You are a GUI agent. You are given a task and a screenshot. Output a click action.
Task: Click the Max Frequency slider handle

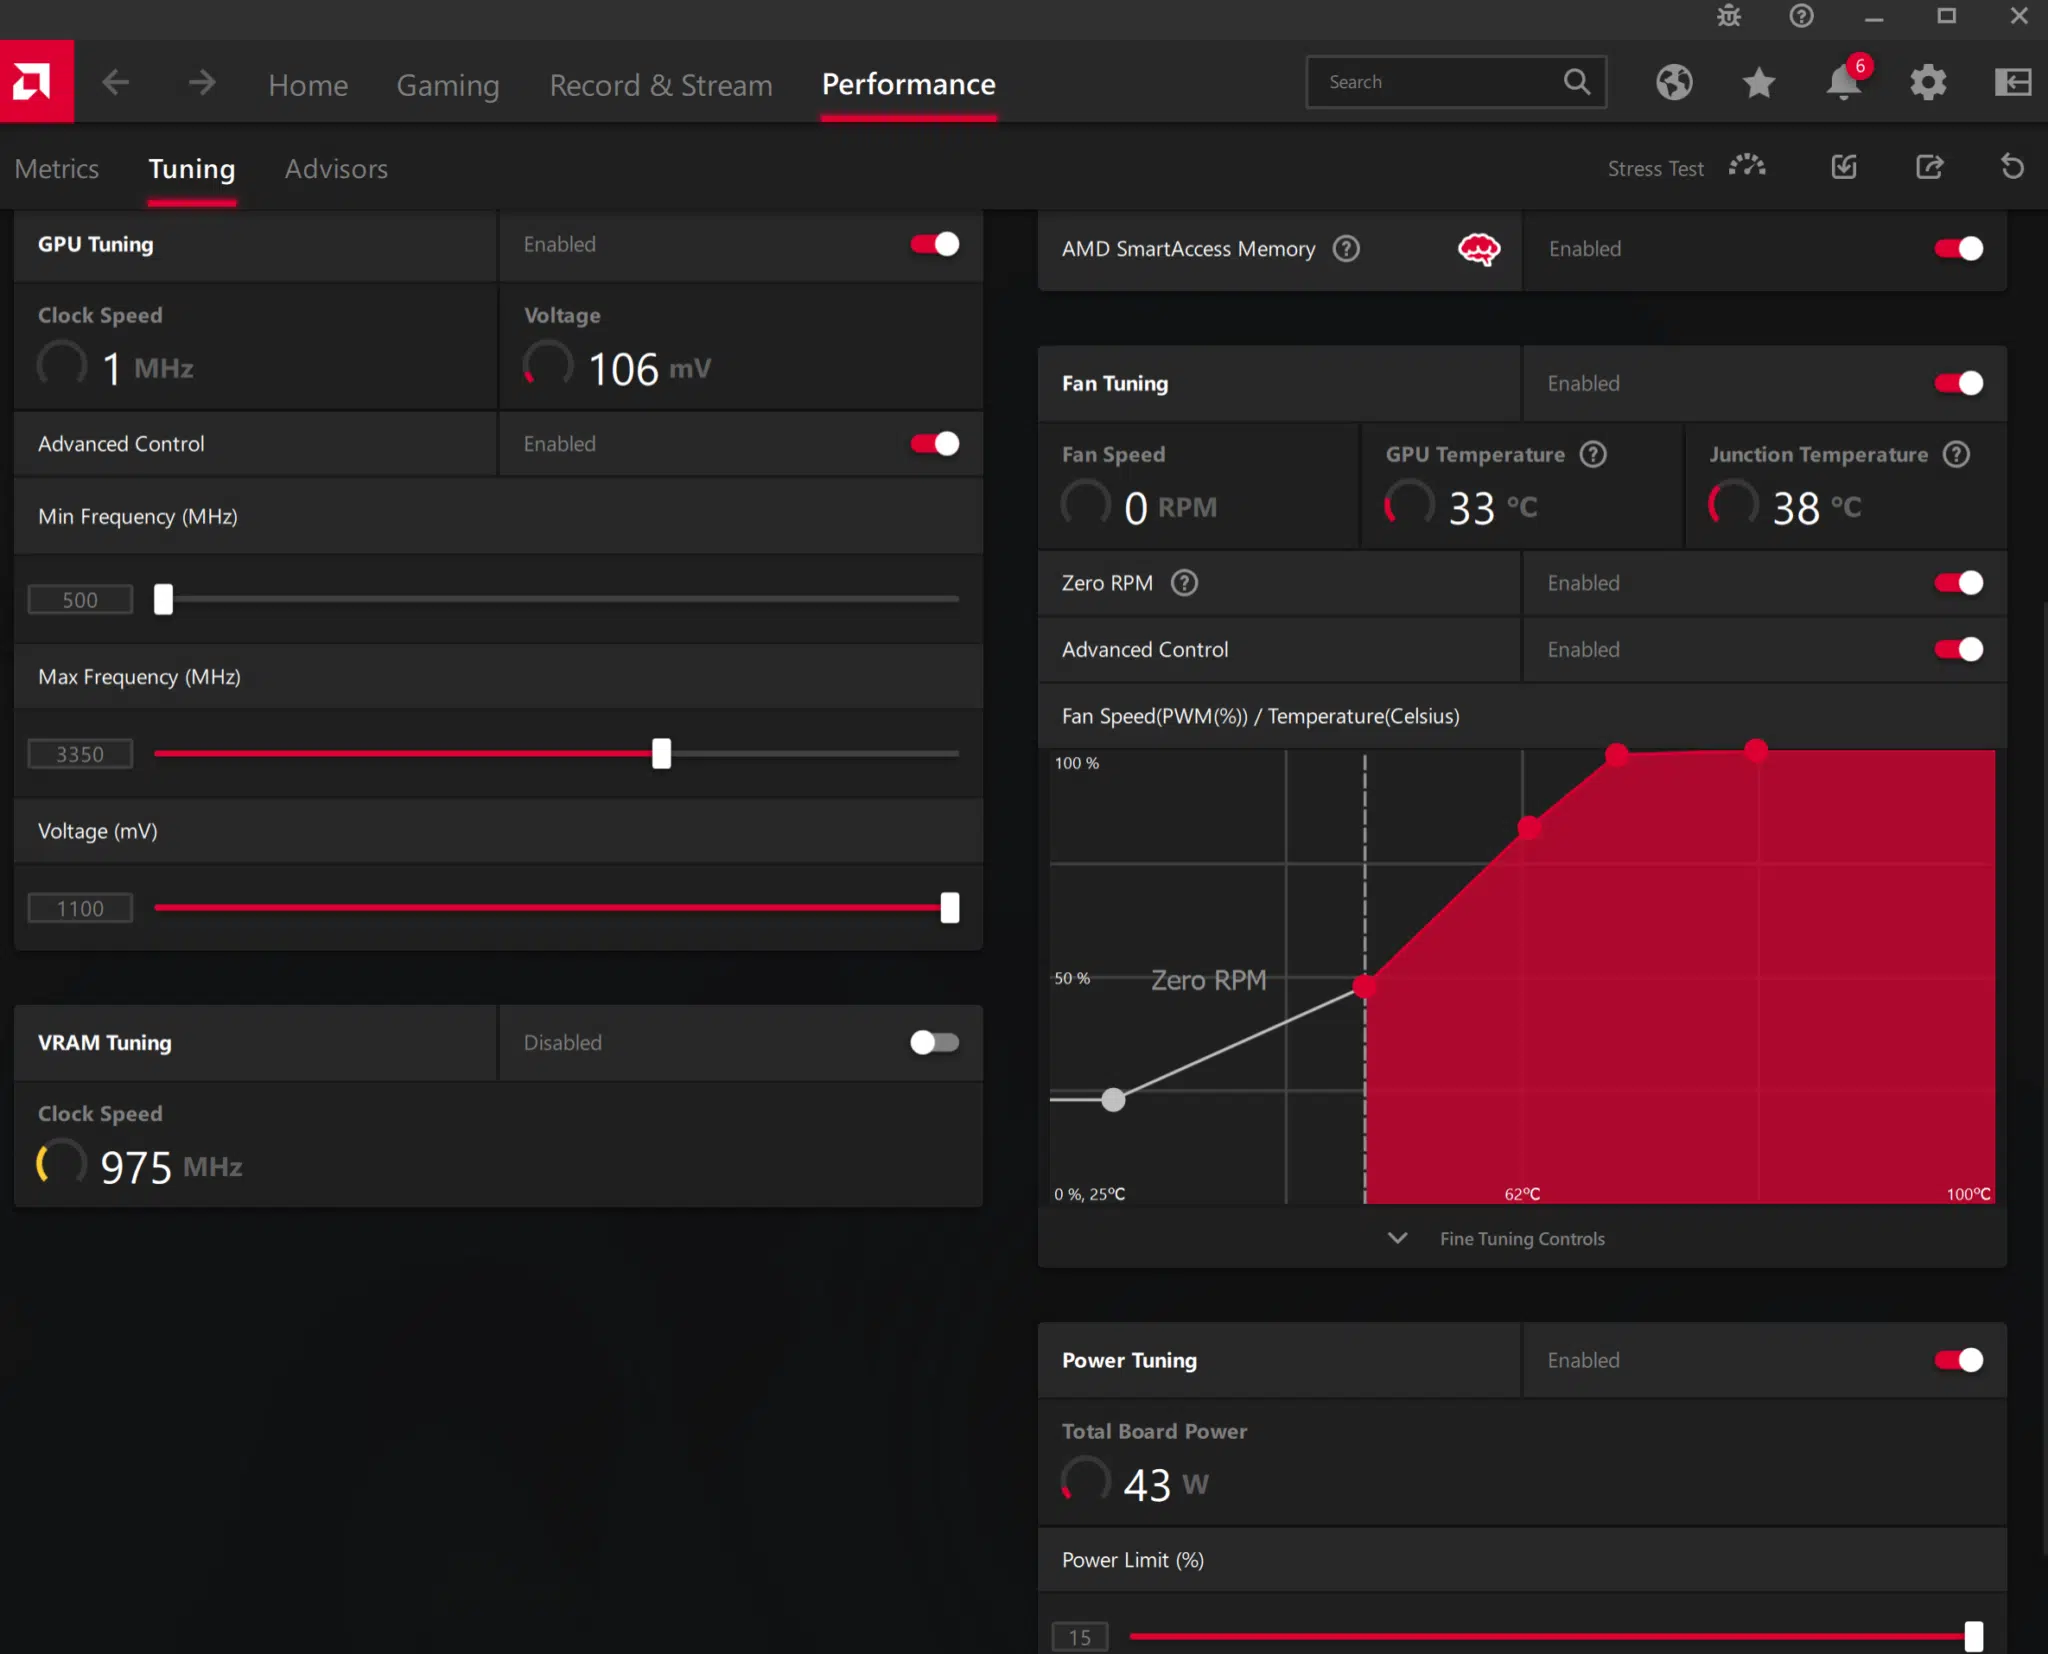click(661, 753)
